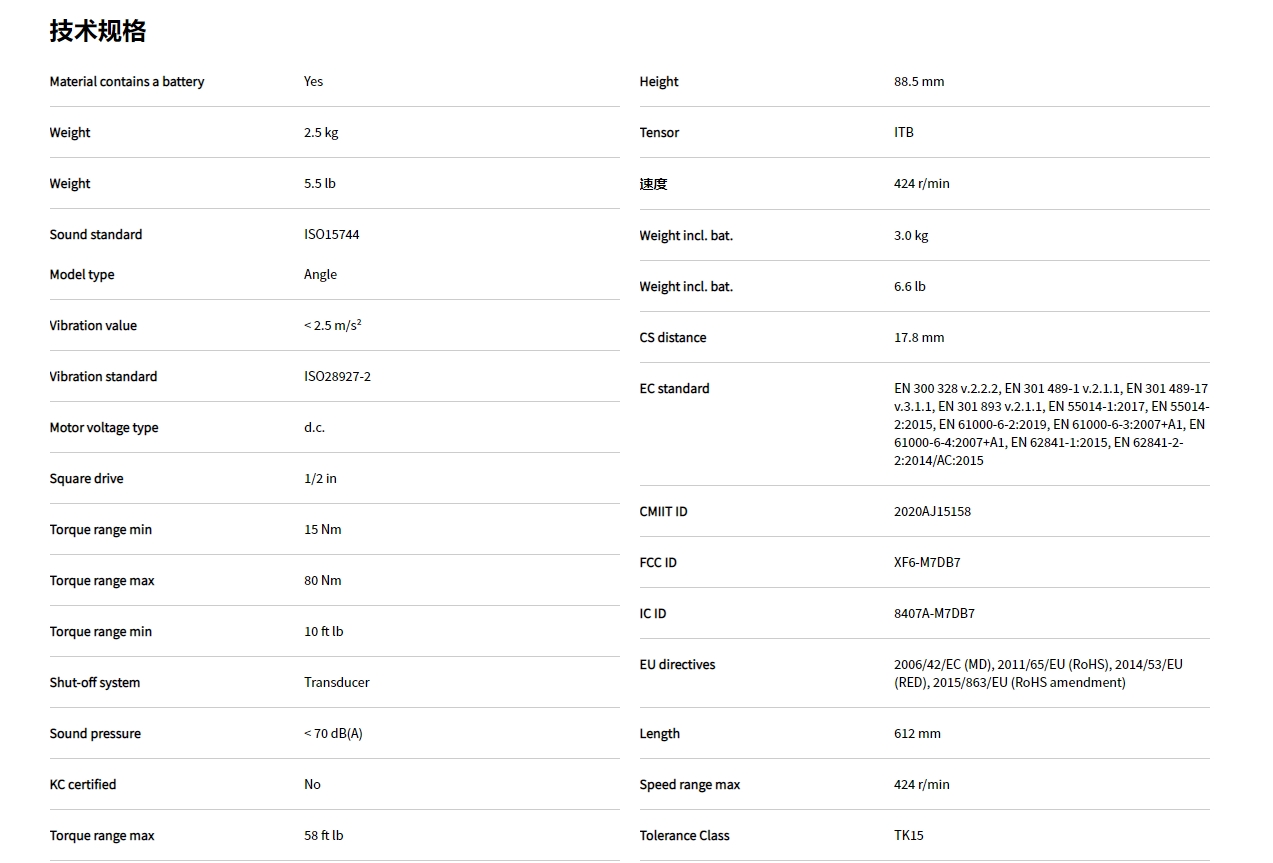Image resolution: width=1273 pixels, height=863 pixels.
Task: Select the ISO15744 sound standard value
Action: [x=331, y=235]
